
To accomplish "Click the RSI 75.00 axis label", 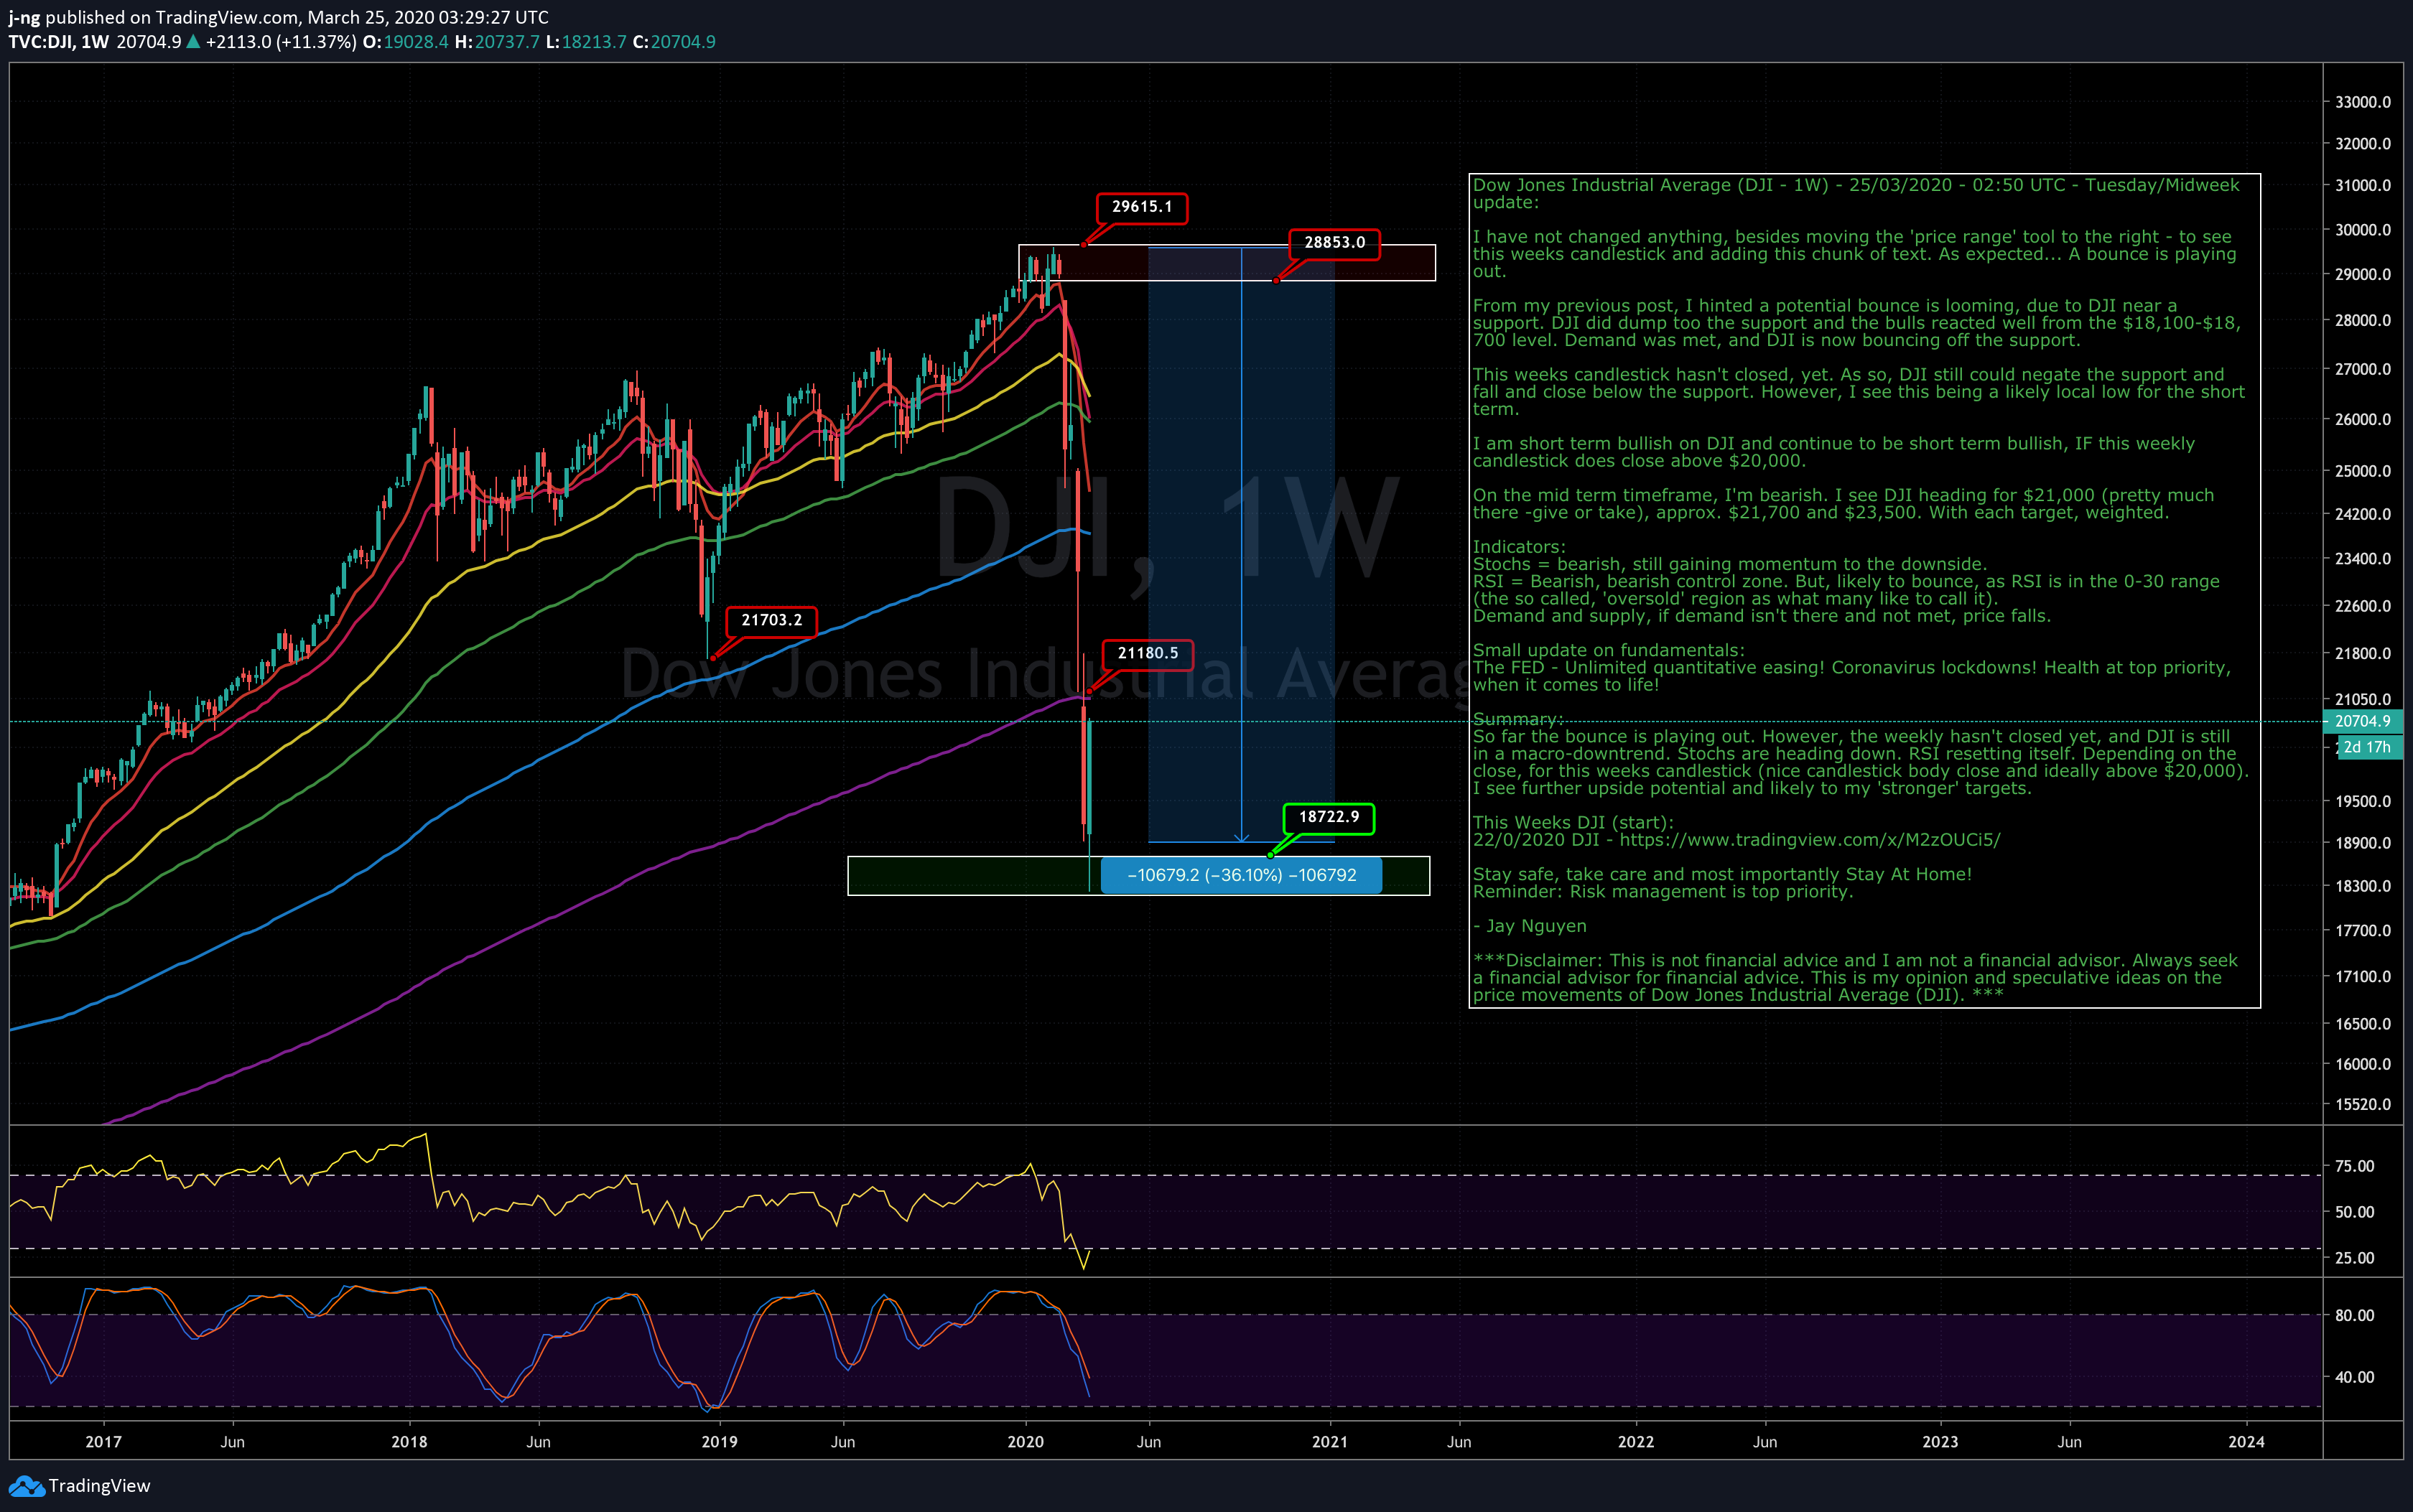I will (x=2354, y=1166).
